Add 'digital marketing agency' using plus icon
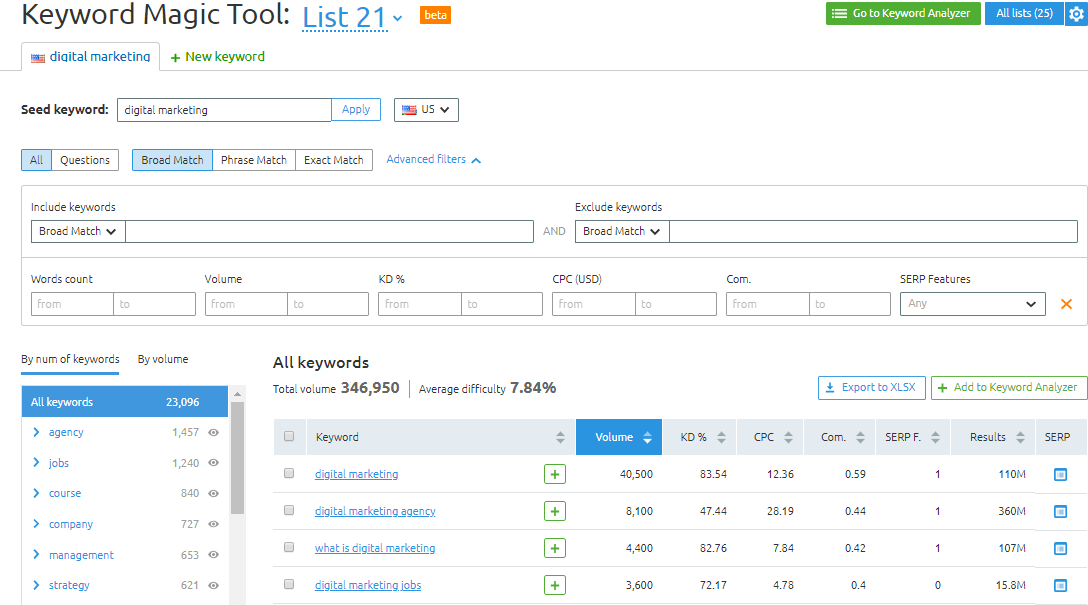This screenshot has width=1088, height=605. (x=555, y=511)
